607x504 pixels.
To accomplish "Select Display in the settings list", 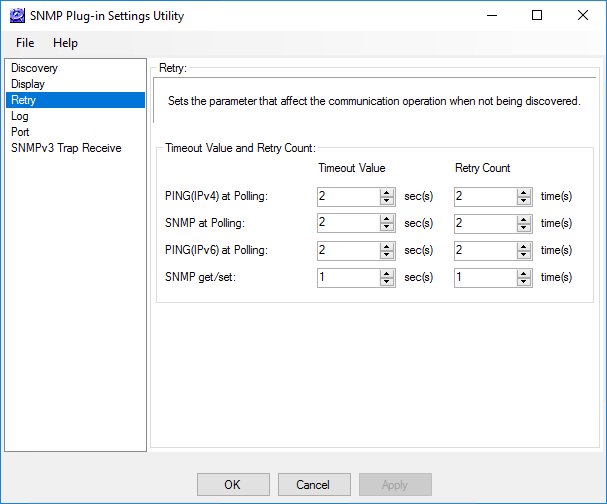I will (x=28, y=84).
